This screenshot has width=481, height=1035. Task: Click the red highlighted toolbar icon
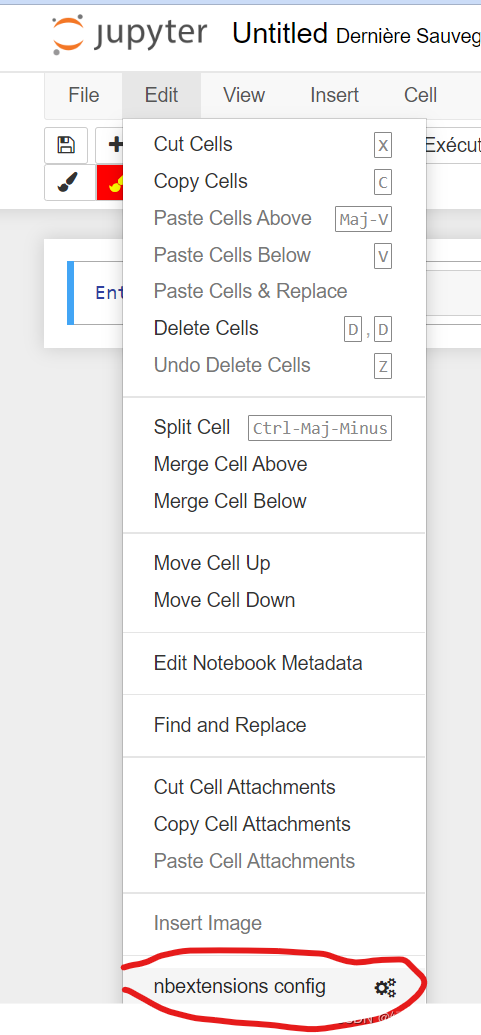110,182
